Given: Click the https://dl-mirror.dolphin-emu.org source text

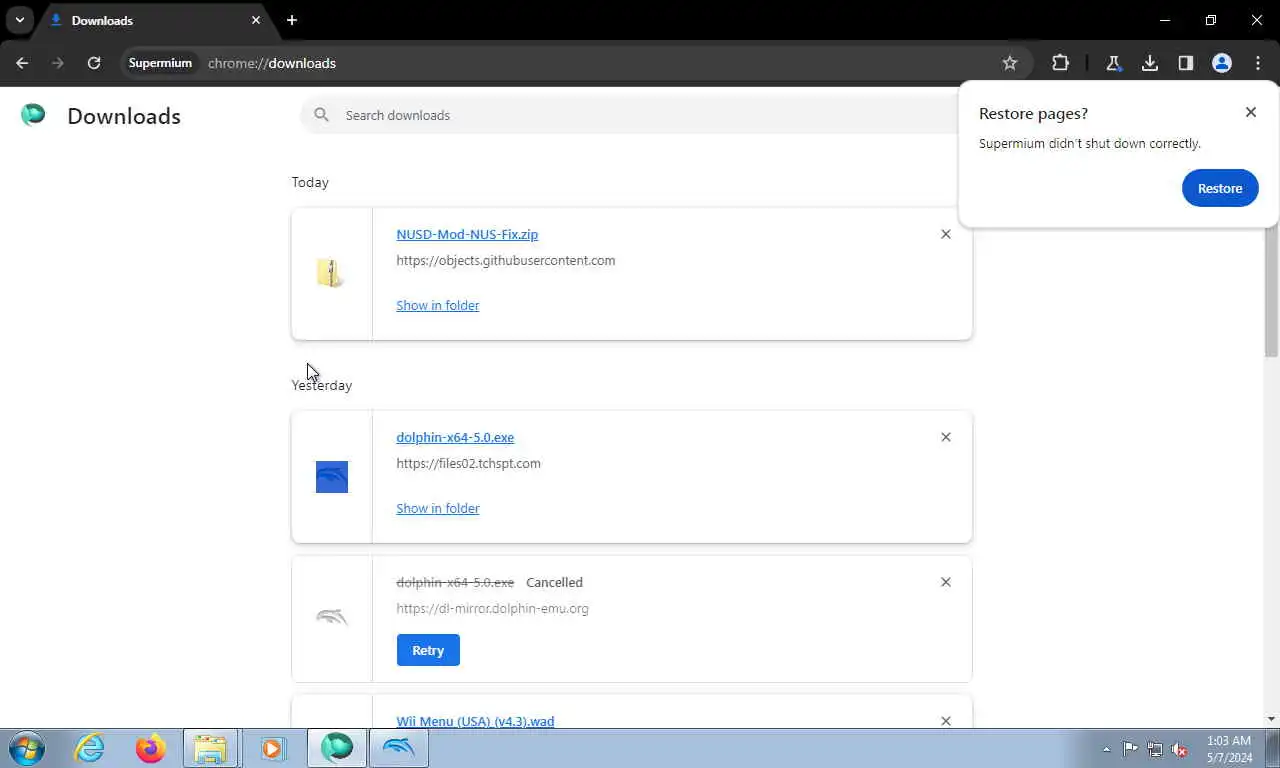Looking at the screenshot, I should click(492, 608).
